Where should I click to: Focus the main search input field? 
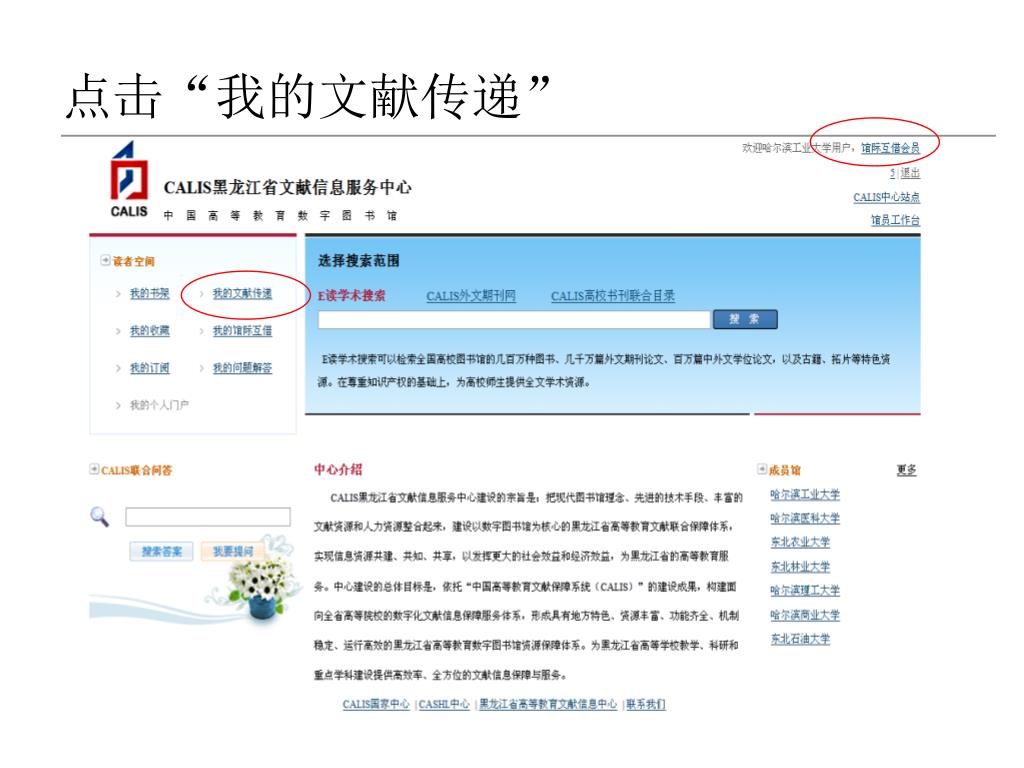click(x=514, y=319)
